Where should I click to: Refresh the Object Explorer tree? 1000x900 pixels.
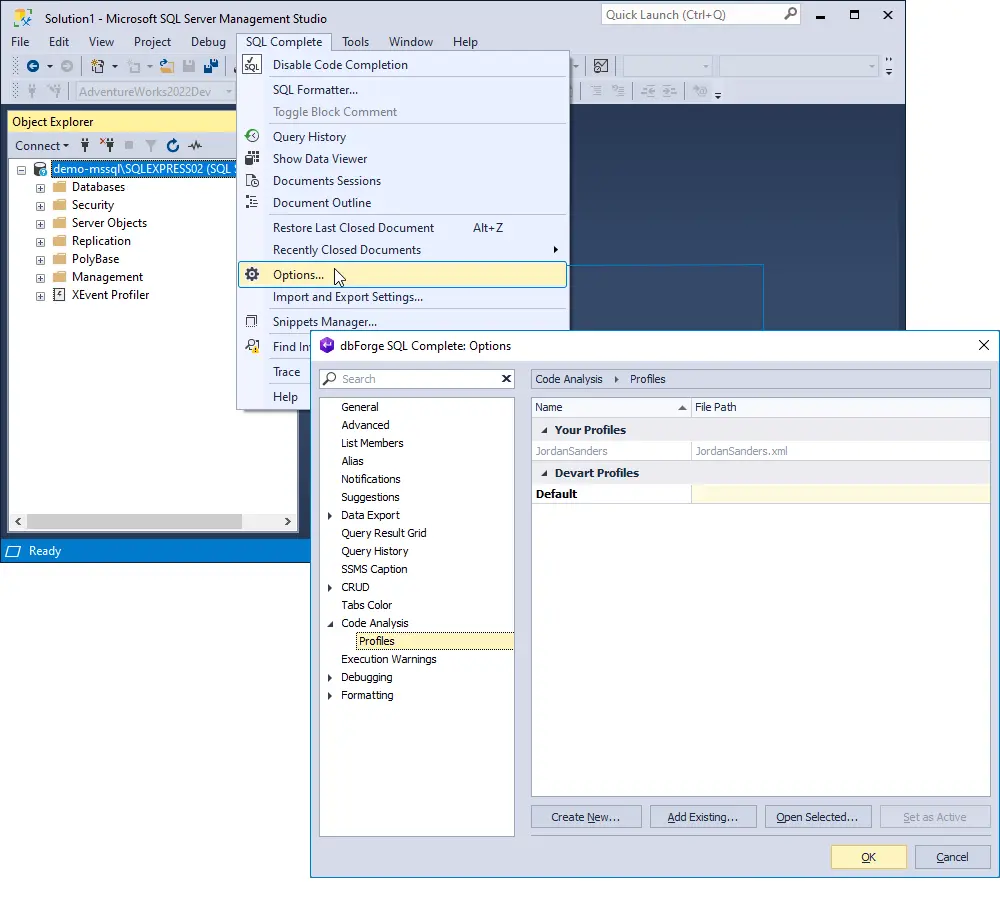tap(173, 146)
